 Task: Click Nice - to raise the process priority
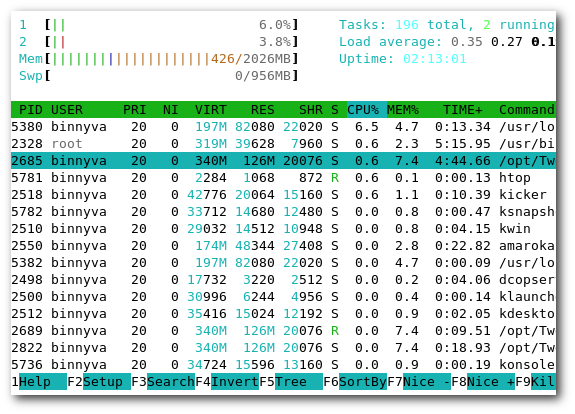(426, 382)
